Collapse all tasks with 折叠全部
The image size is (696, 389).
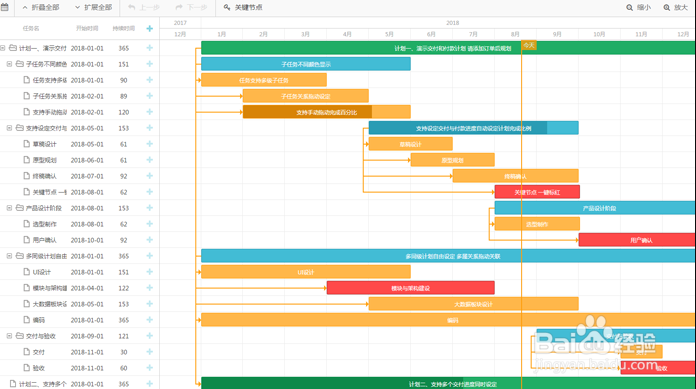41,8
